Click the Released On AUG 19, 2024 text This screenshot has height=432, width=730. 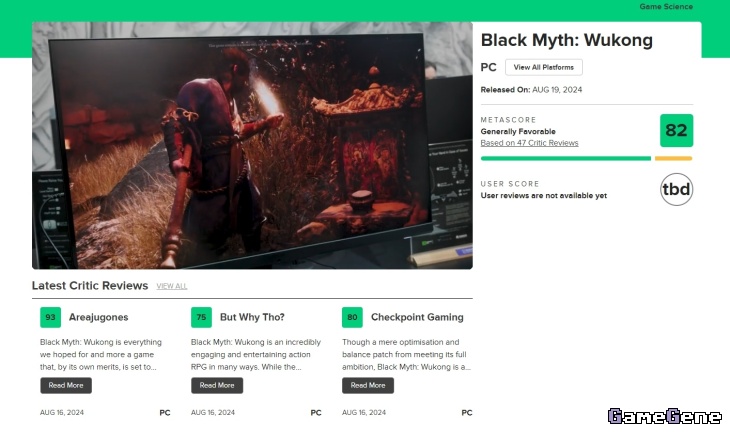(531, 90)
